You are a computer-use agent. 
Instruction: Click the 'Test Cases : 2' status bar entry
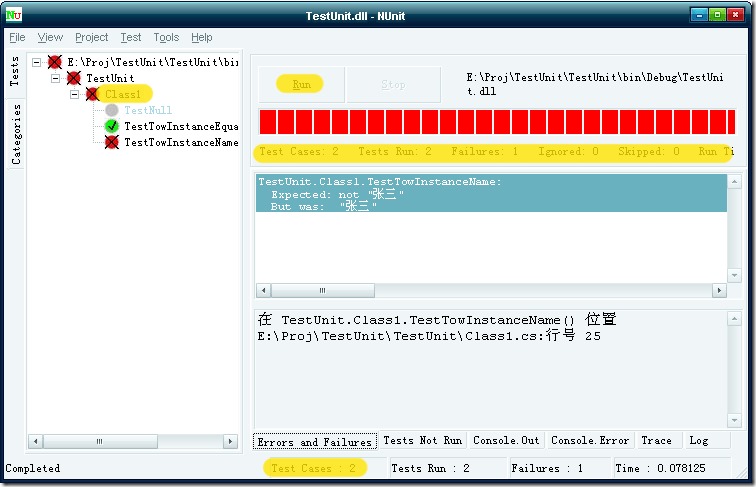click(314, 468)
